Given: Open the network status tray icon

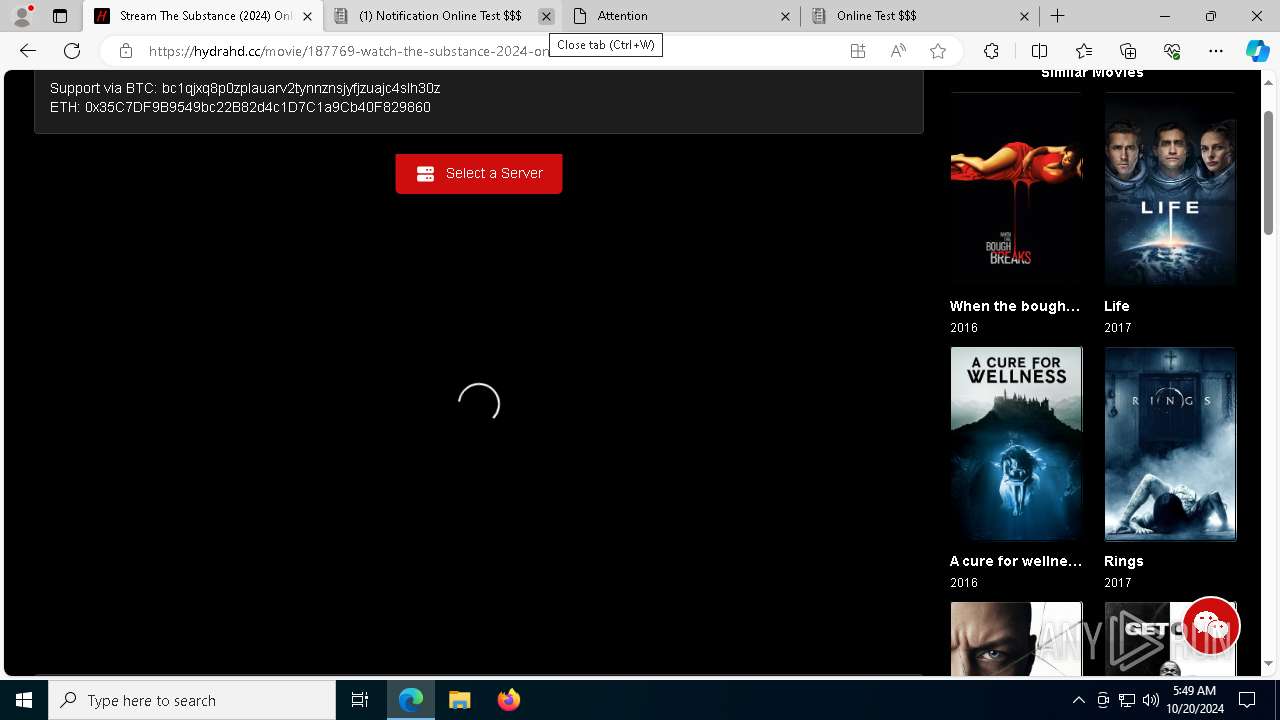Looking at the screenshot, I should coord(1127,700).
